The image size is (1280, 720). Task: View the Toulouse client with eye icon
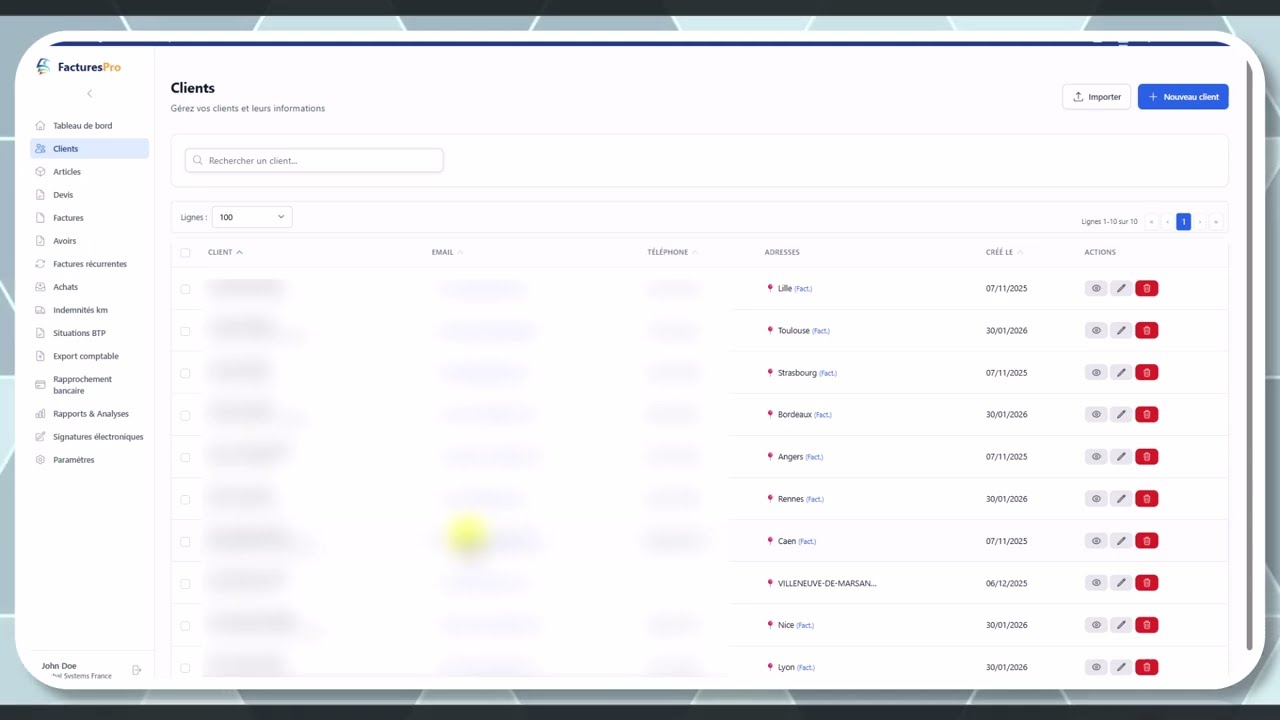coord(1096,330)
